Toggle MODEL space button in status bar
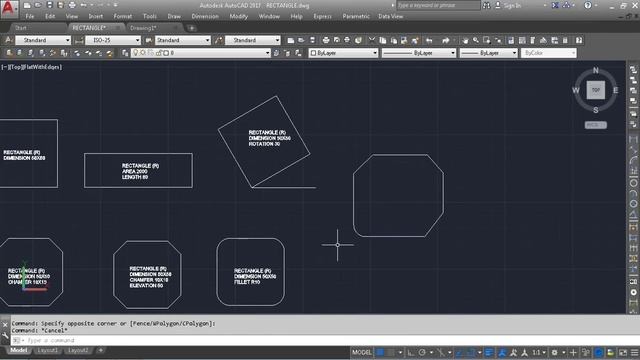This screenshot has width=640, height=360. [362, 352]
